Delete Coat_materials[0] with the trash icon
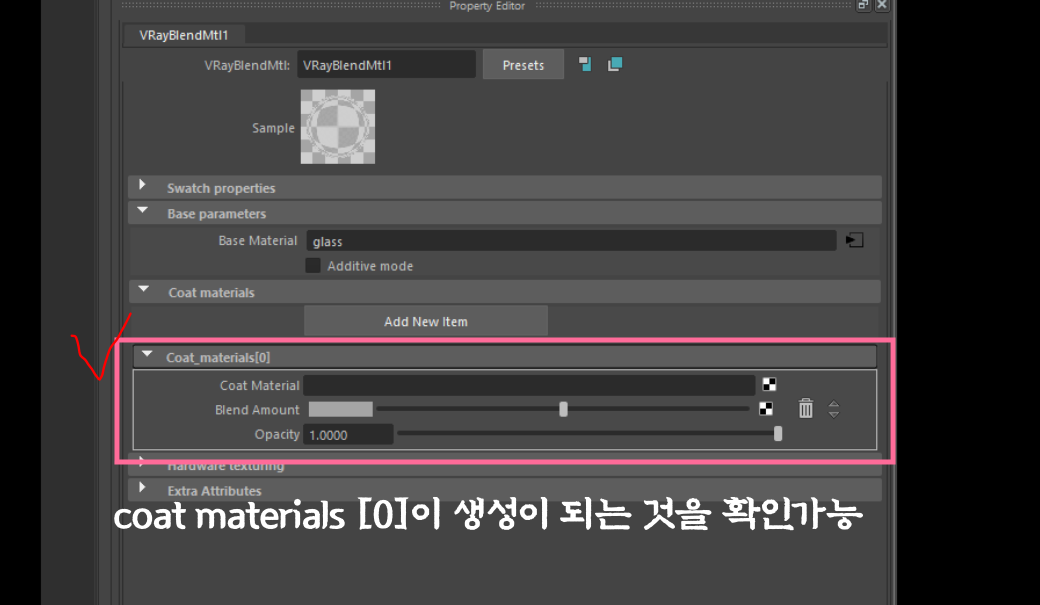 tap(805, 409)
